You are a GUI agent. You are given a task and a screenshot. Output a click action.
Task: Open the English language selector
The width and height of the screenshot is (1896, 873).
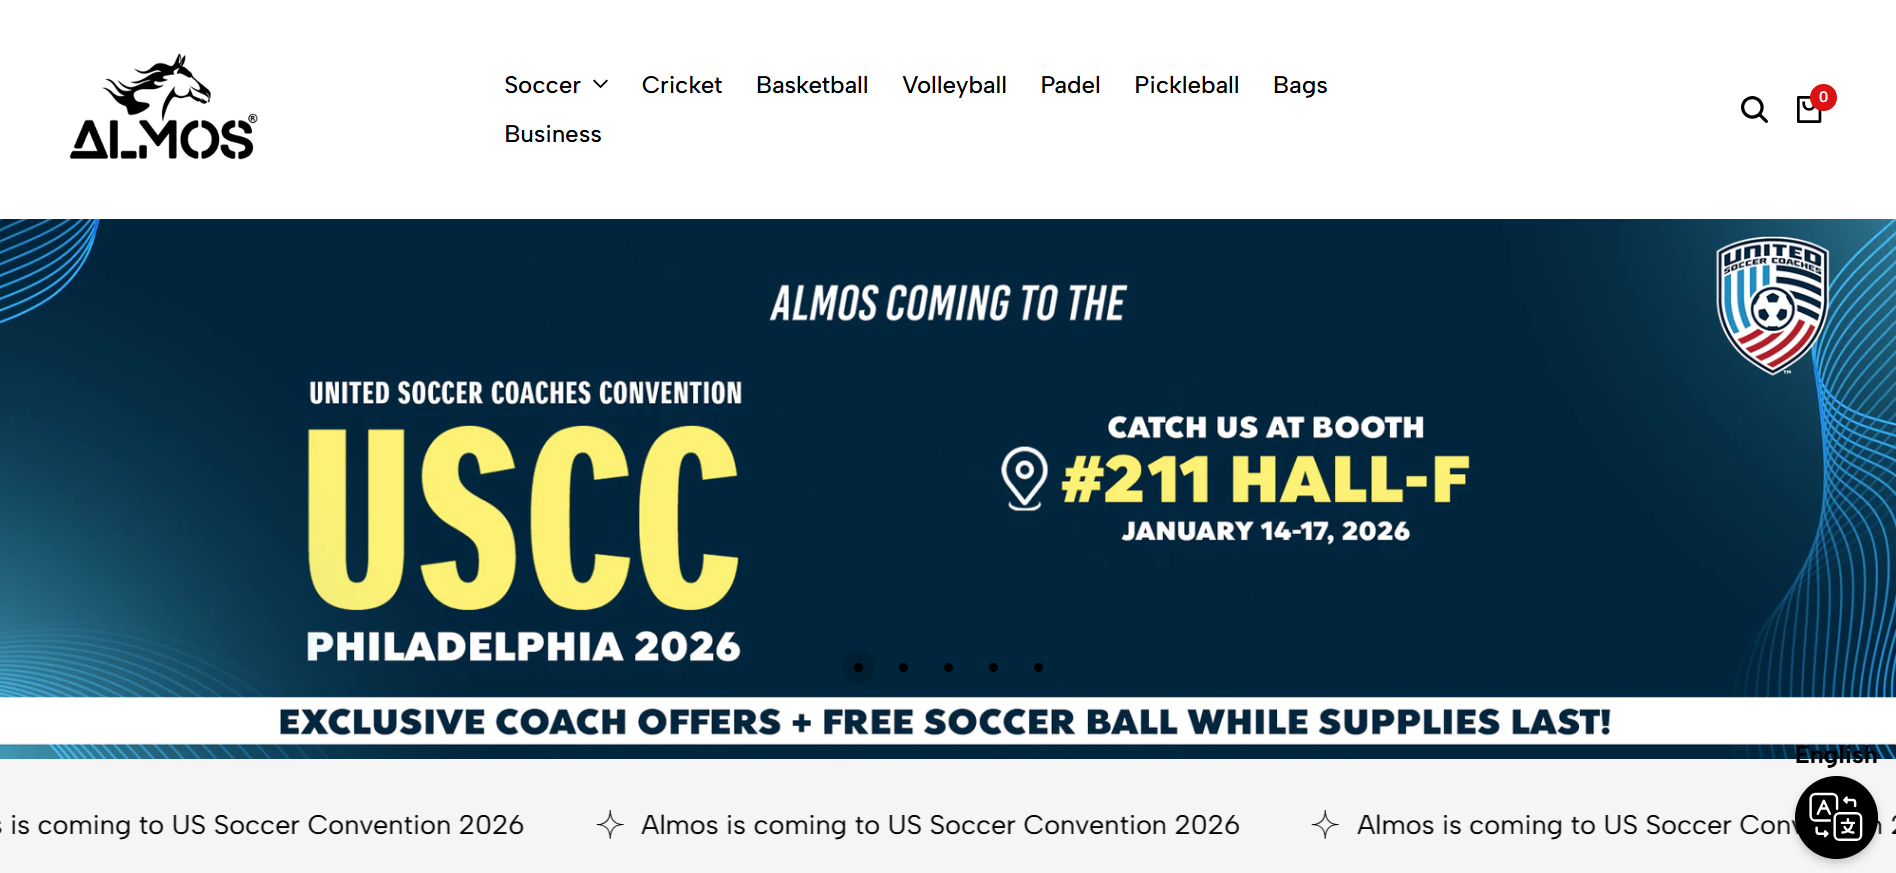pos(1835,755)
